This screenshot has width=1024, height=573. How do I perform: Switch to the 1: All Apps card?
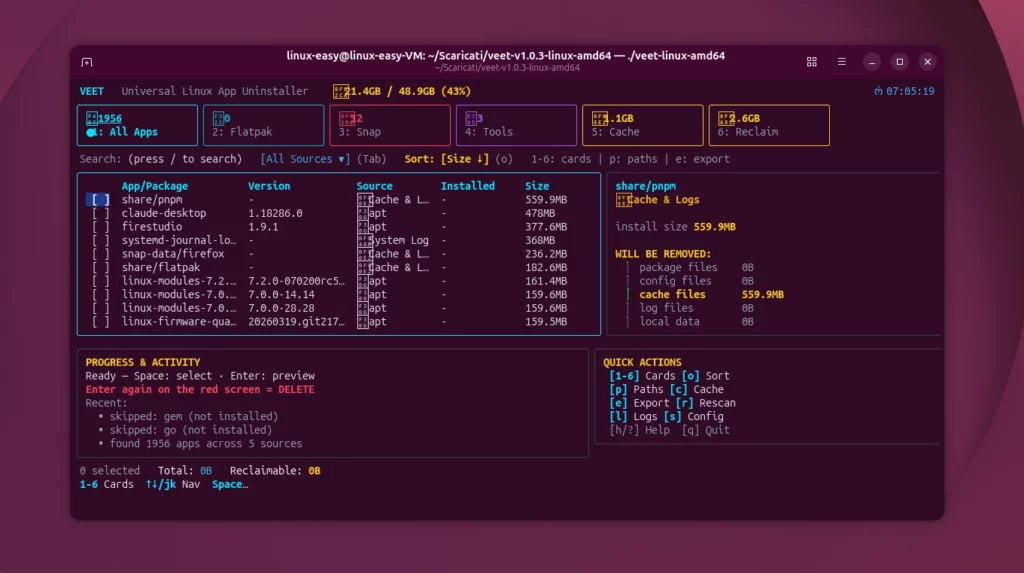point(137,125)
